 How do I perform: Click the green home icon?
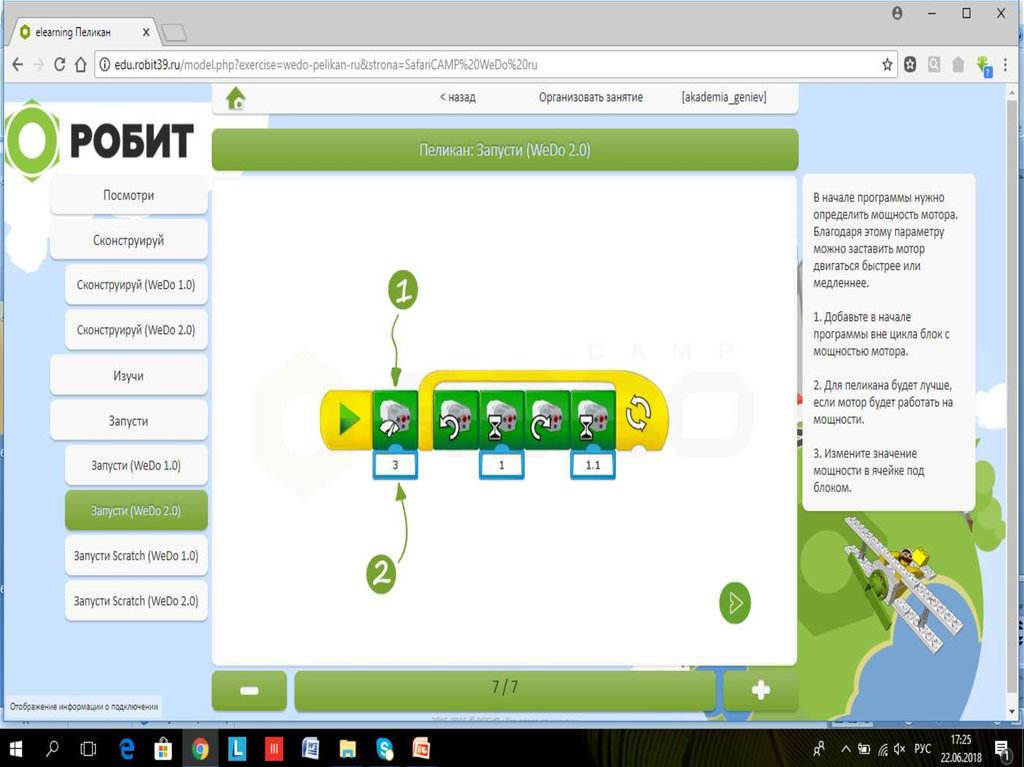click(236, 99)
